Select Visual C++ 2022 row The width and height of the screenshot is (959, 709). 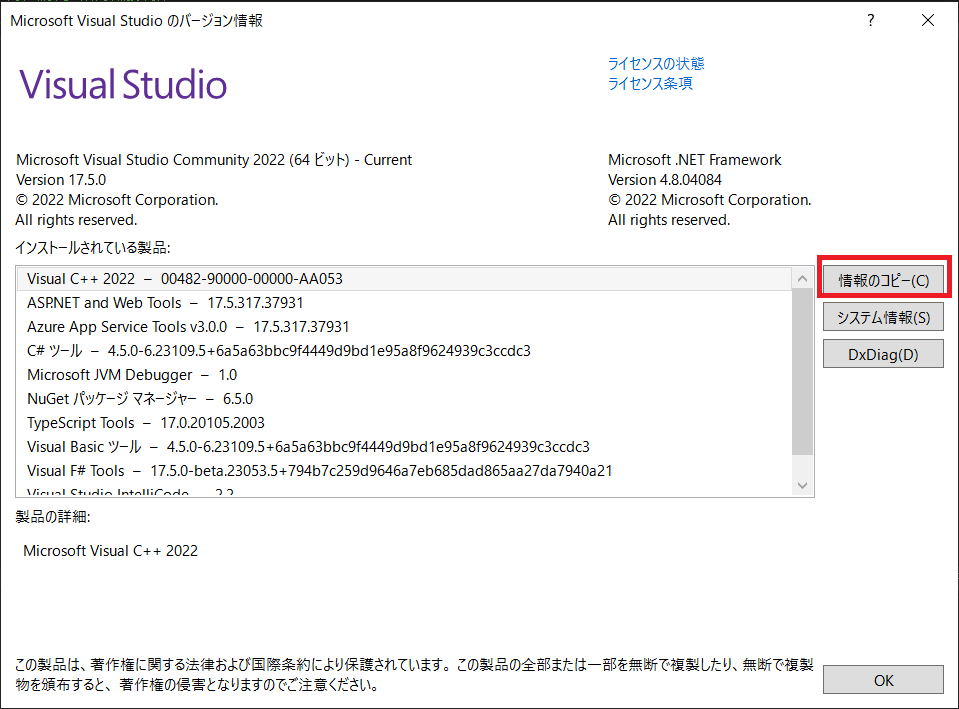pyautogui.click(x=404, y=279)
